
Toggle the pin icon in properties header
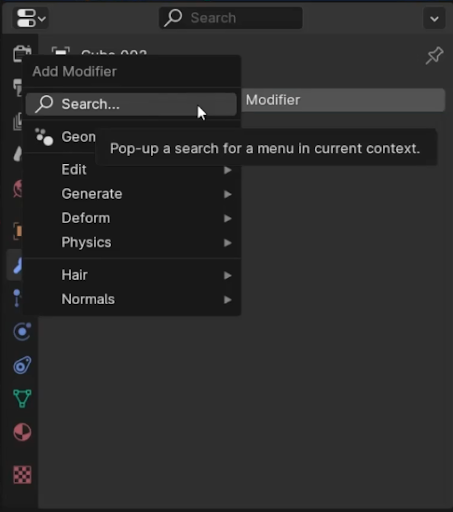point(434,55)
